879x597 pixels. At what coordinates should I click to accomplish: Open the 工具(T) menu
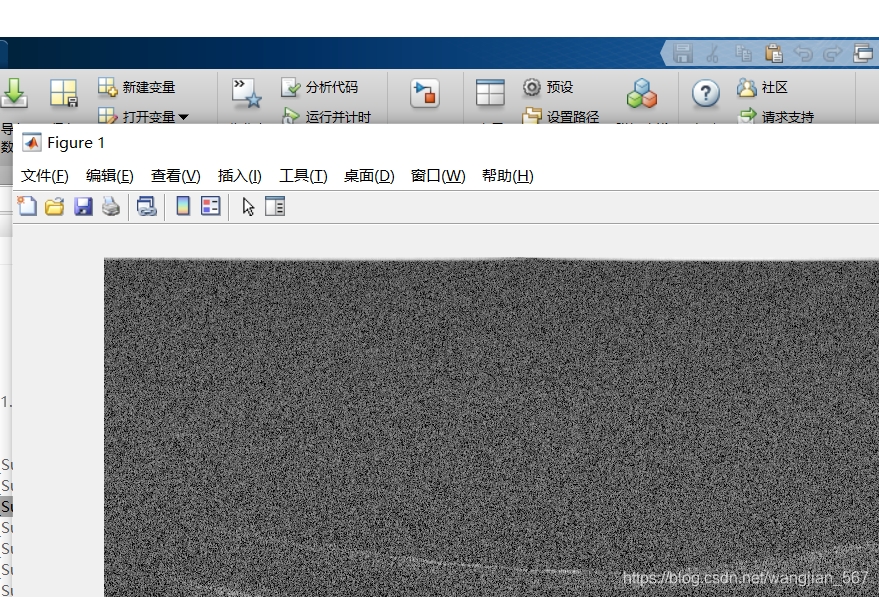tap(303, 176)
